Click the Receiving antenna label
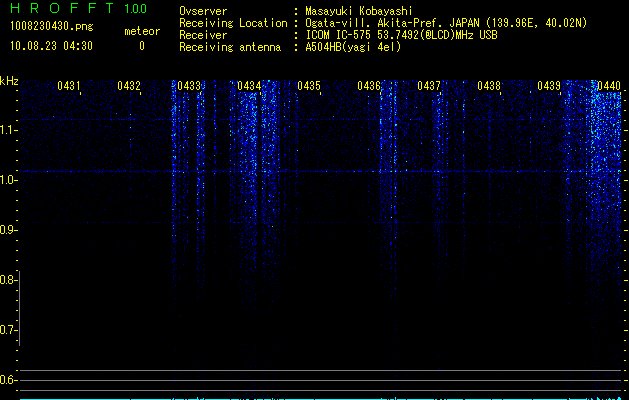The height and width of the screenshot is (400, 629). pos(230,47)
